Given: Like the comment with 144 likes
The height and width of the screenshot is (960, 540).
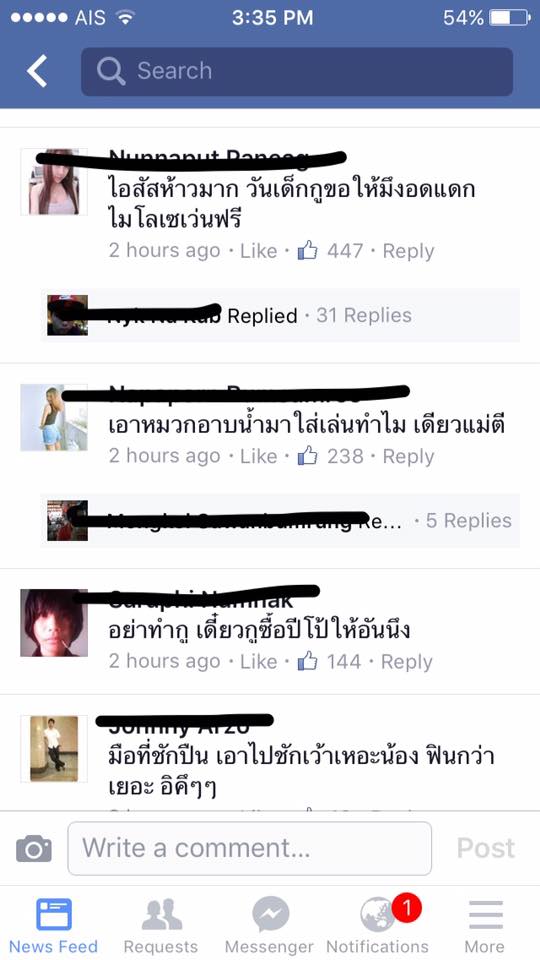Looking at the screenshot, I should pos(258,662).
